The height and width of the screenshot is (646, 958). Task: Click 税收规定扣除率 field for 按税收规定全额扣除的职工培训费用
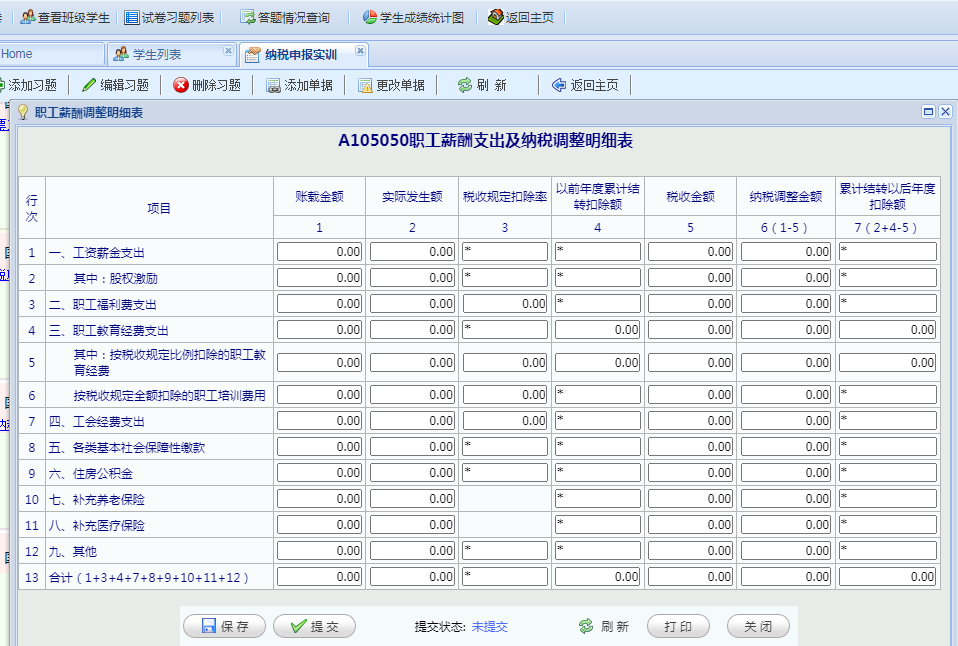point(505,395)
